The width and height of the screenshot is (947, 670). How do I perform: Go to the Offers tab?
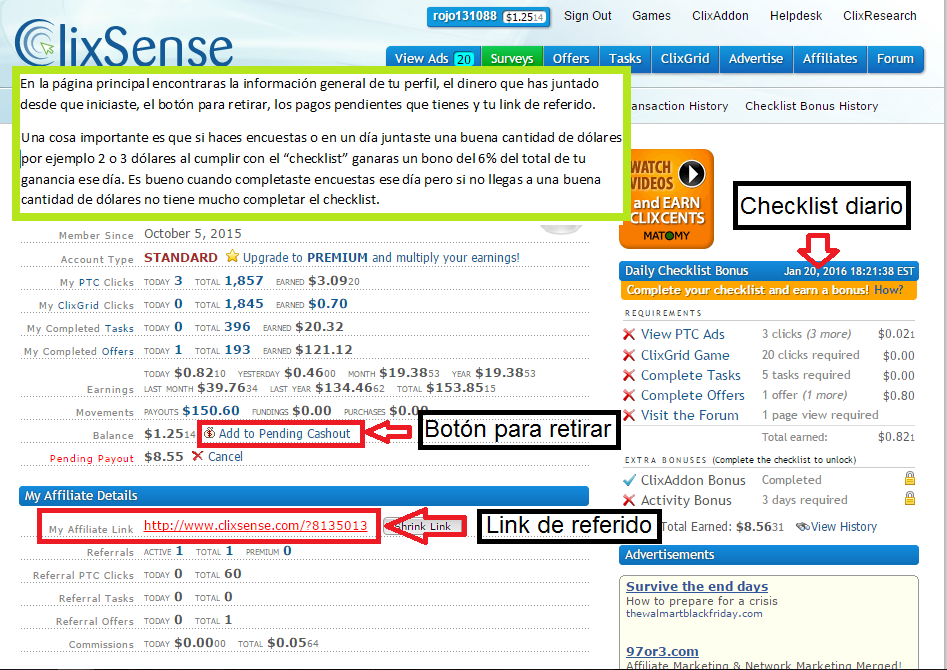571,59
